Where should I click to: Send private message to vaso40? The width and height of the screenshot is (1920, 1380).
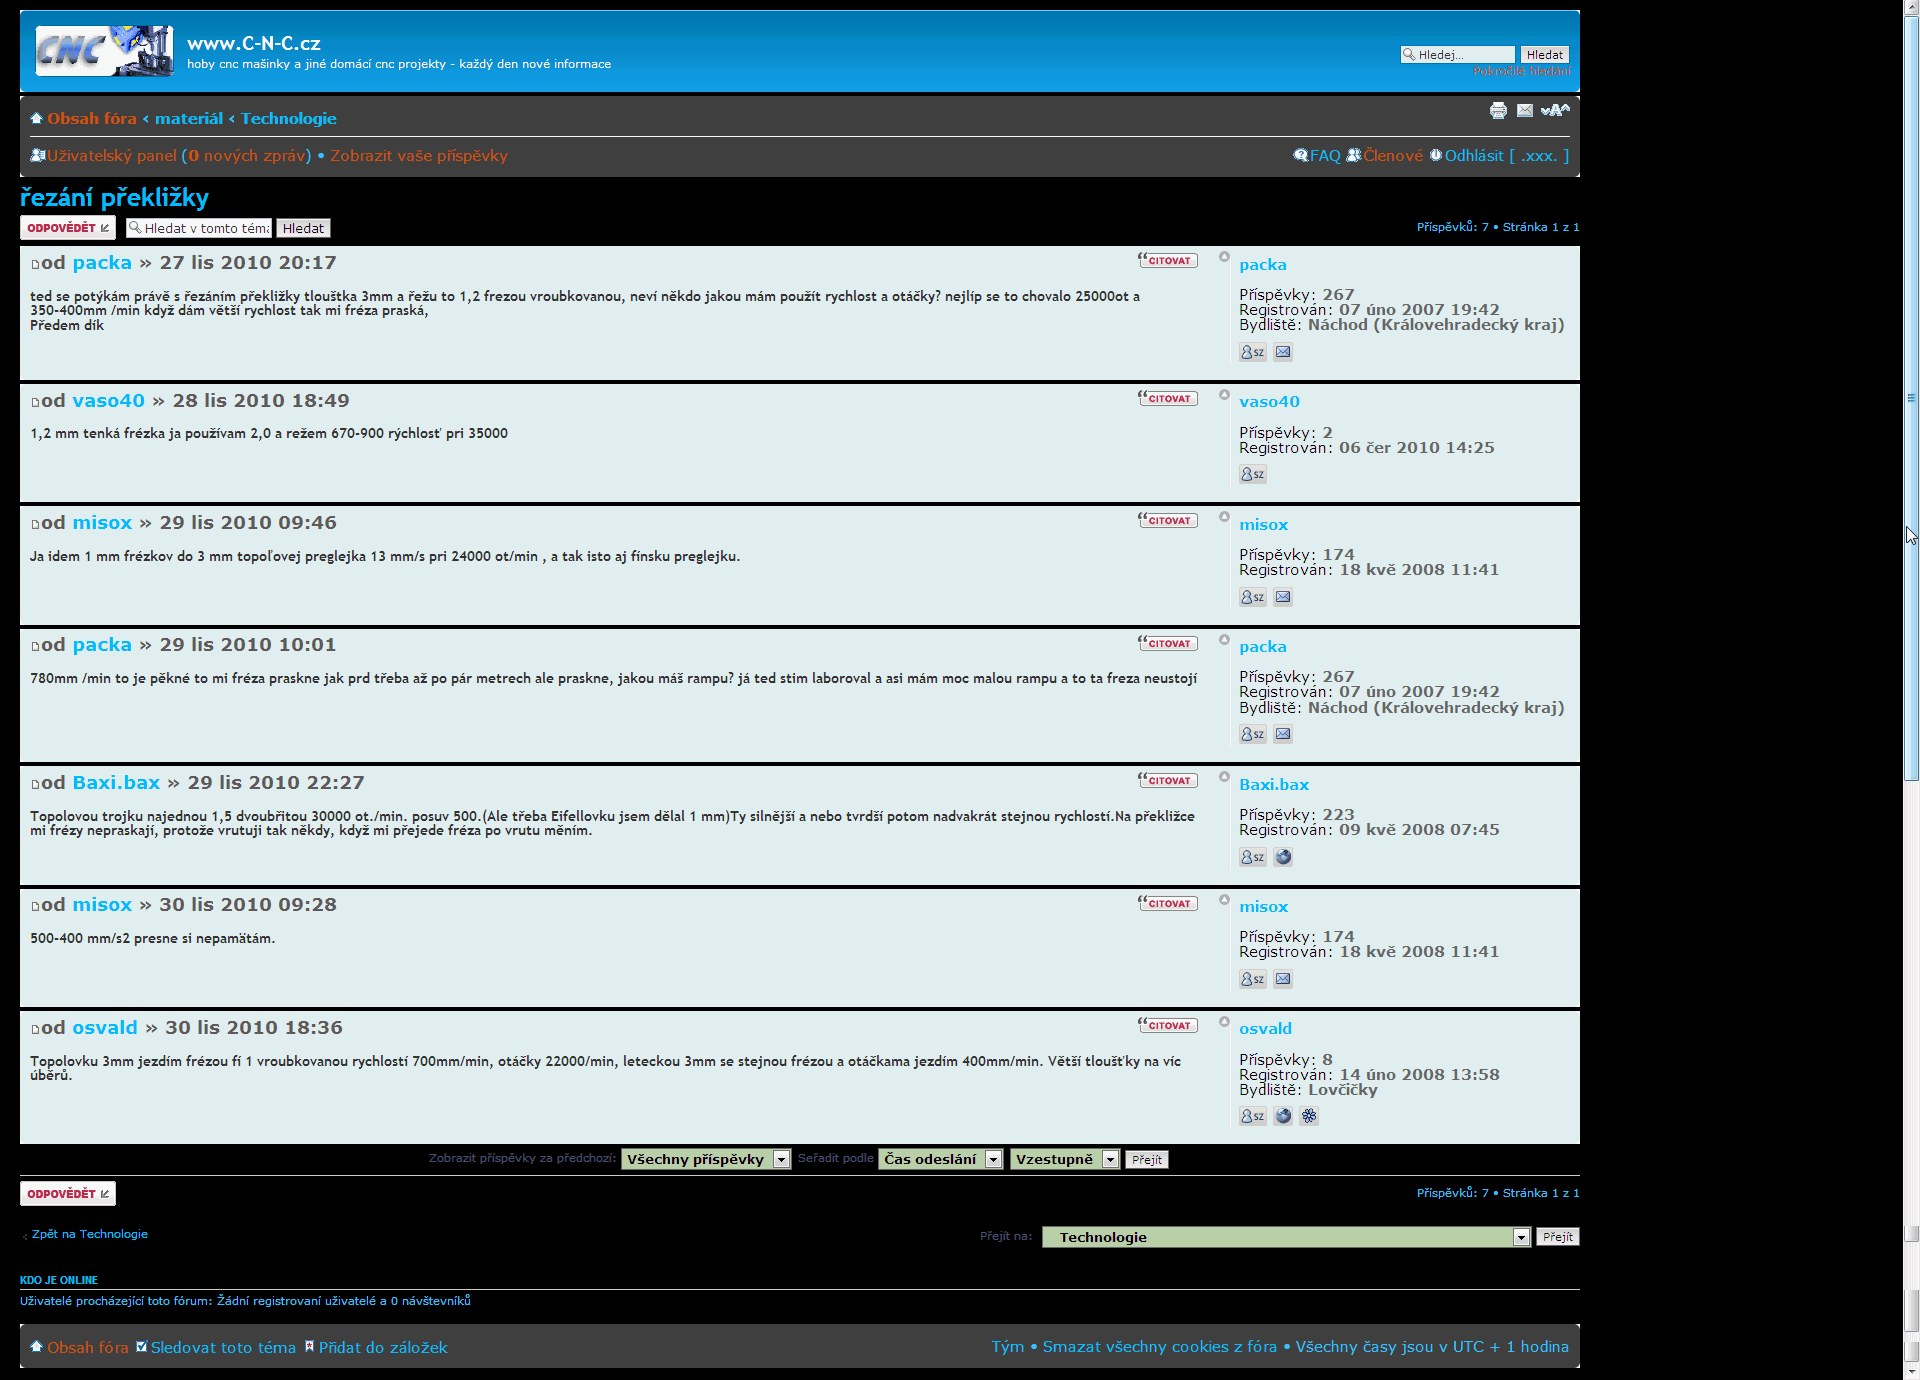1252,475
